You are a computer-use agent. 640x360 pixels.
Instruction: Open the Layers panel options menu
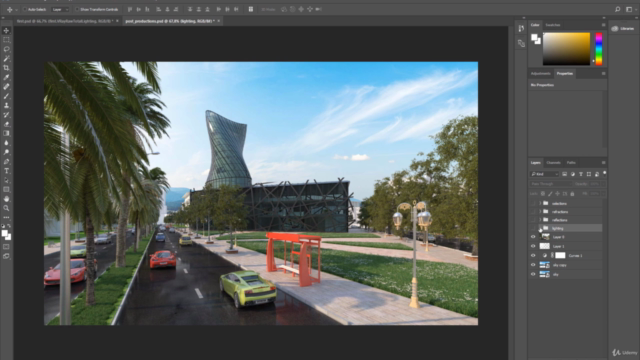pyautogui.click(x=603, y=163)
